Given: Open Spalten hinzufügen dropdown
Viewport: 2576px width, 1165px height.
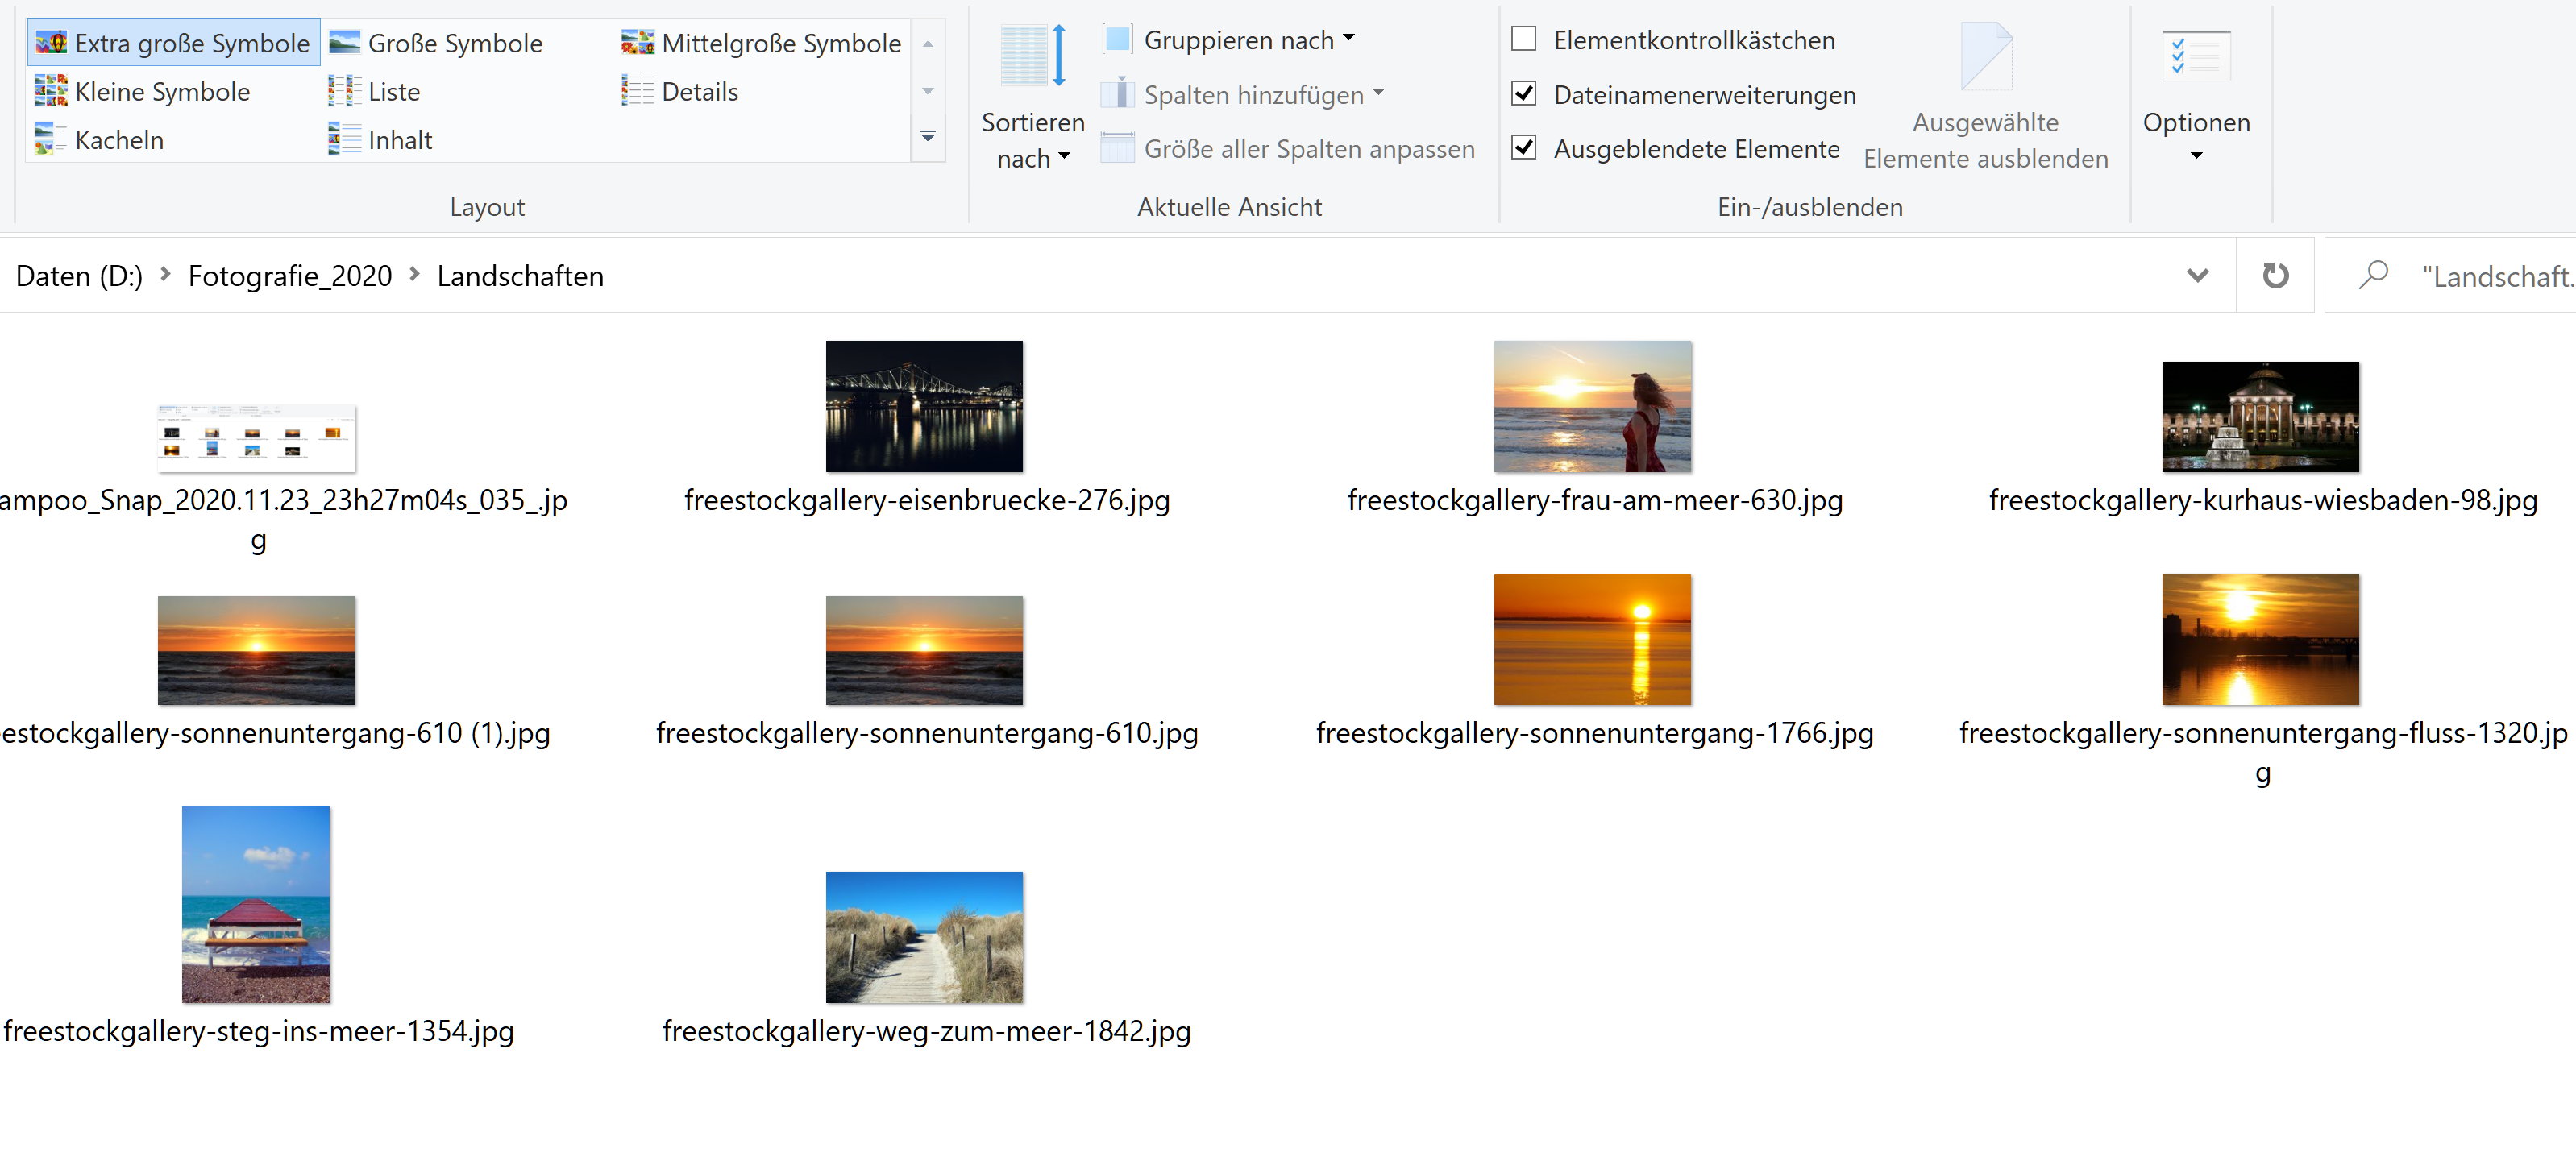Looking at the screenshot, I should [x=1243, y=94].
